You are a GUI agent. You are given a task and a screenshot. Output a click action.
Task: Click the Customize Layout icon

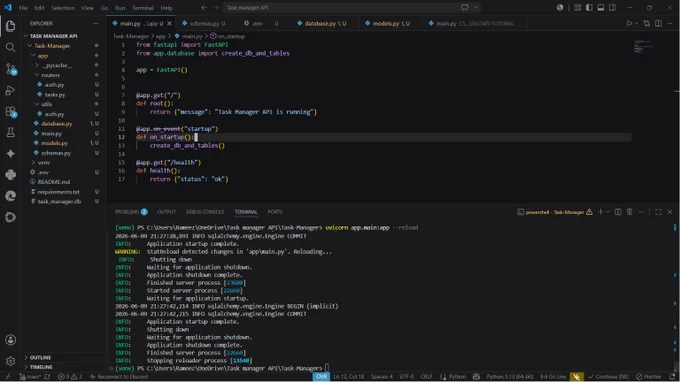[577, 7]
